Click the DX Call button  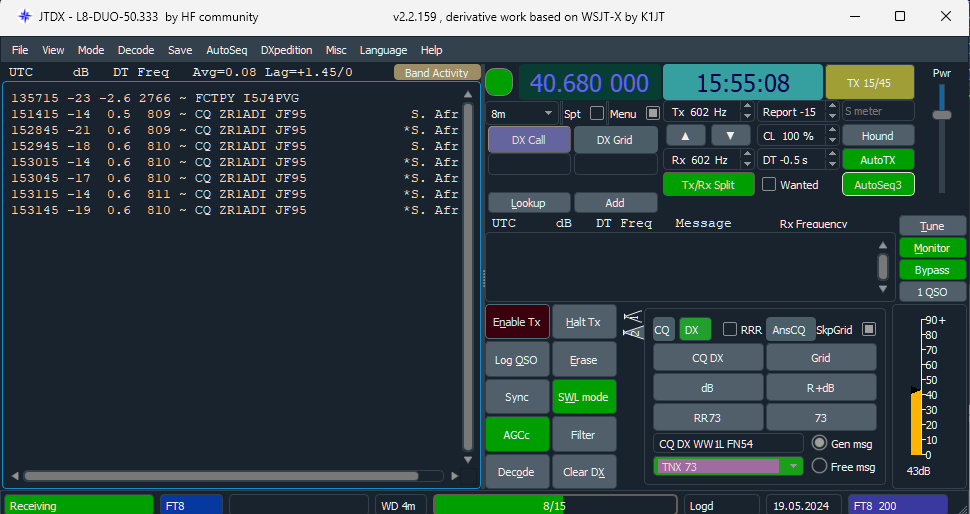529,140
